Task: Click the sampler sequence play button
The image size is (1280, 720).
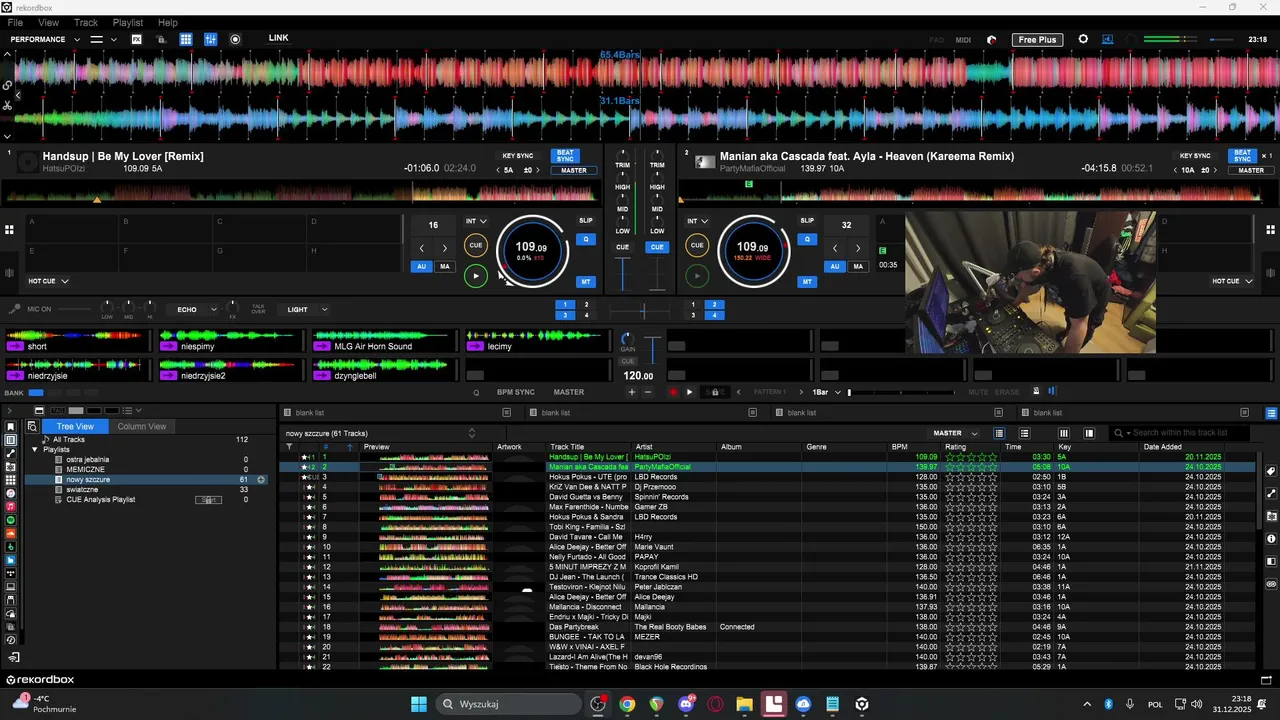Action: [689, 392]
